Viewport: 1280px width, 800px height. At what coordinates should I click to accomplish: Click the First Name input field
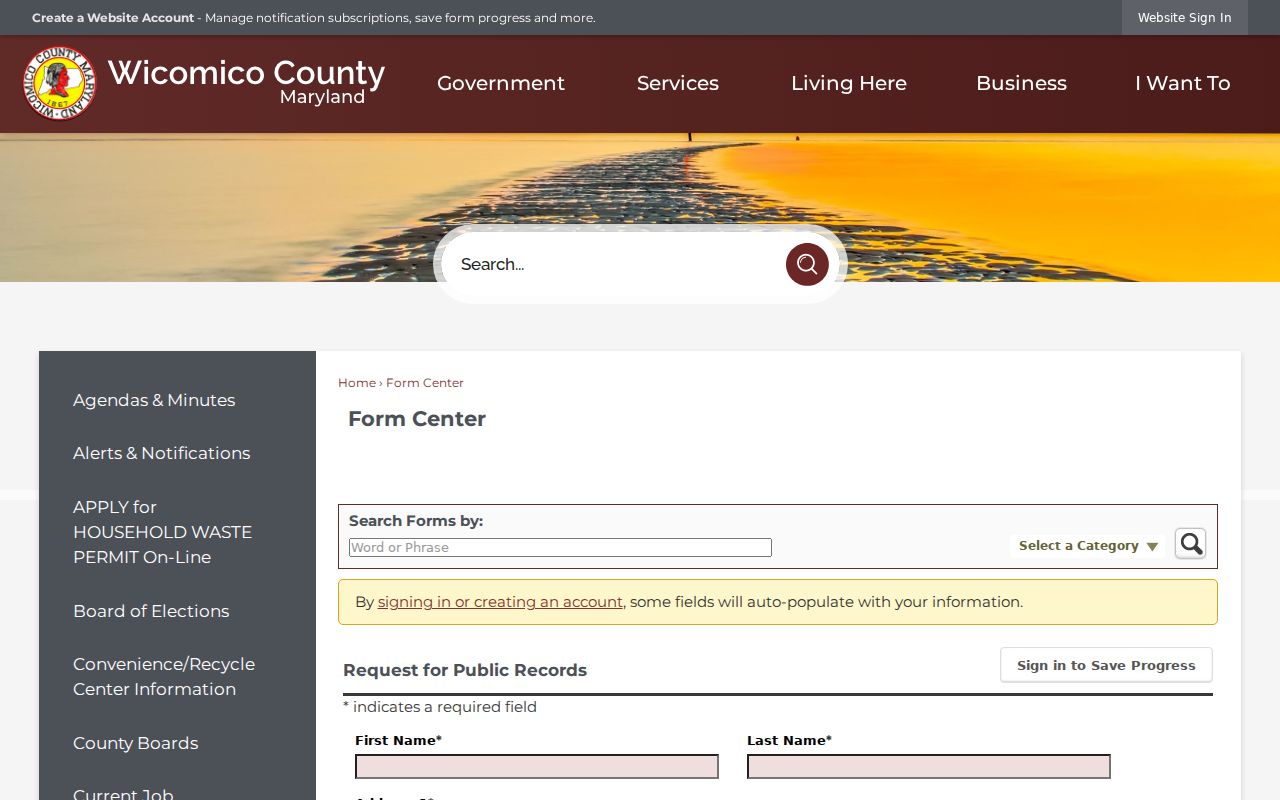click(537, 766)
